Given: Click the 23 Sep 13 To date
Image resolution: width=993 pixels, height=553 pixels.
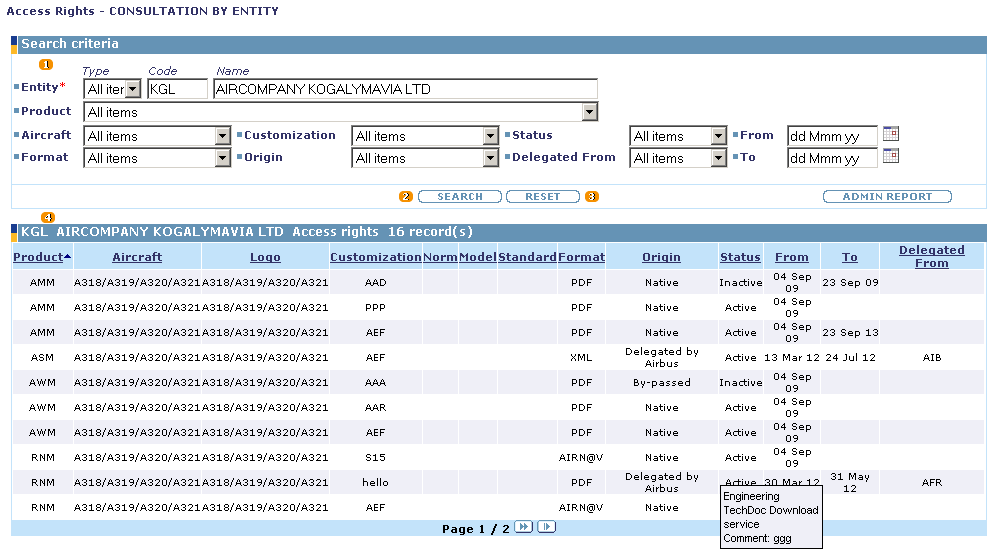Looking at the screenshot, I should [850, 333].
